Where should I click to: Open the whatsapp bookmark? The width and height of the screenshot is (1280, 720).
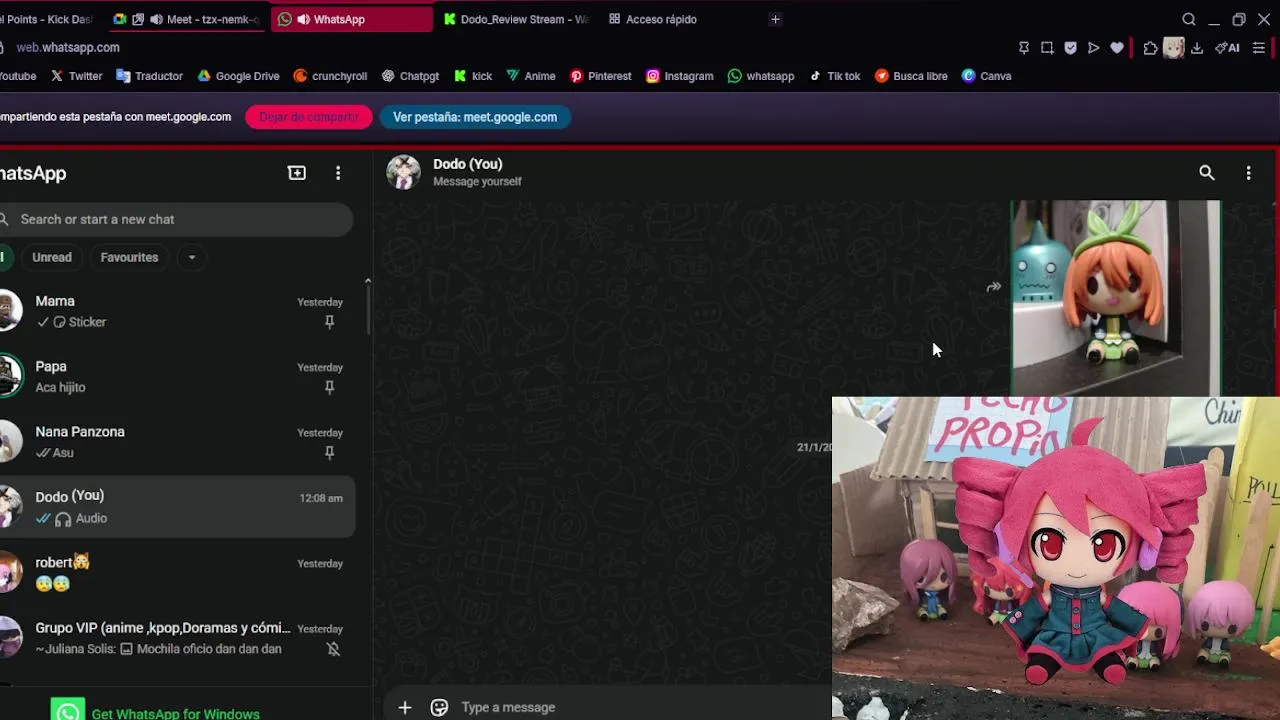pos(761,76)
